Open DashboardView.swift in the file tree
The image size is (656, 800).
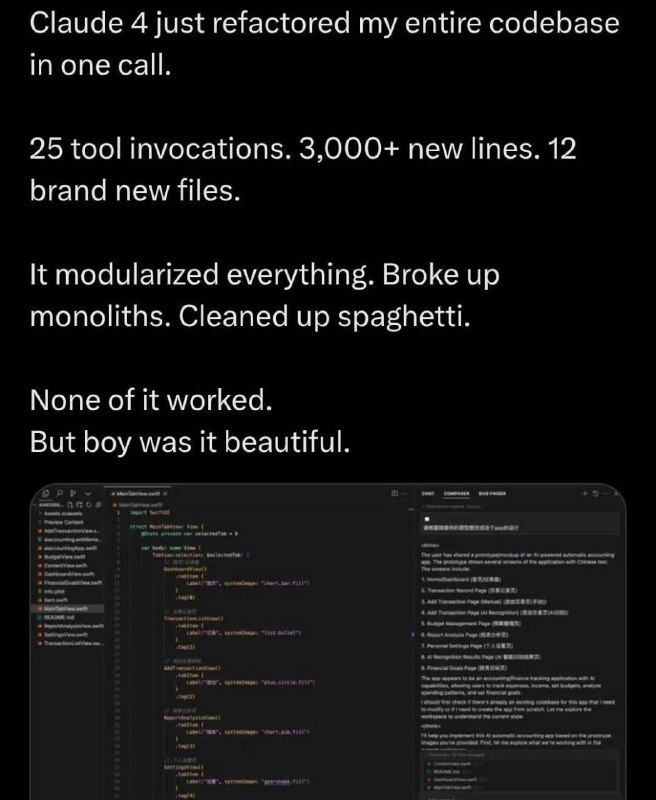[x=65, y=573]
